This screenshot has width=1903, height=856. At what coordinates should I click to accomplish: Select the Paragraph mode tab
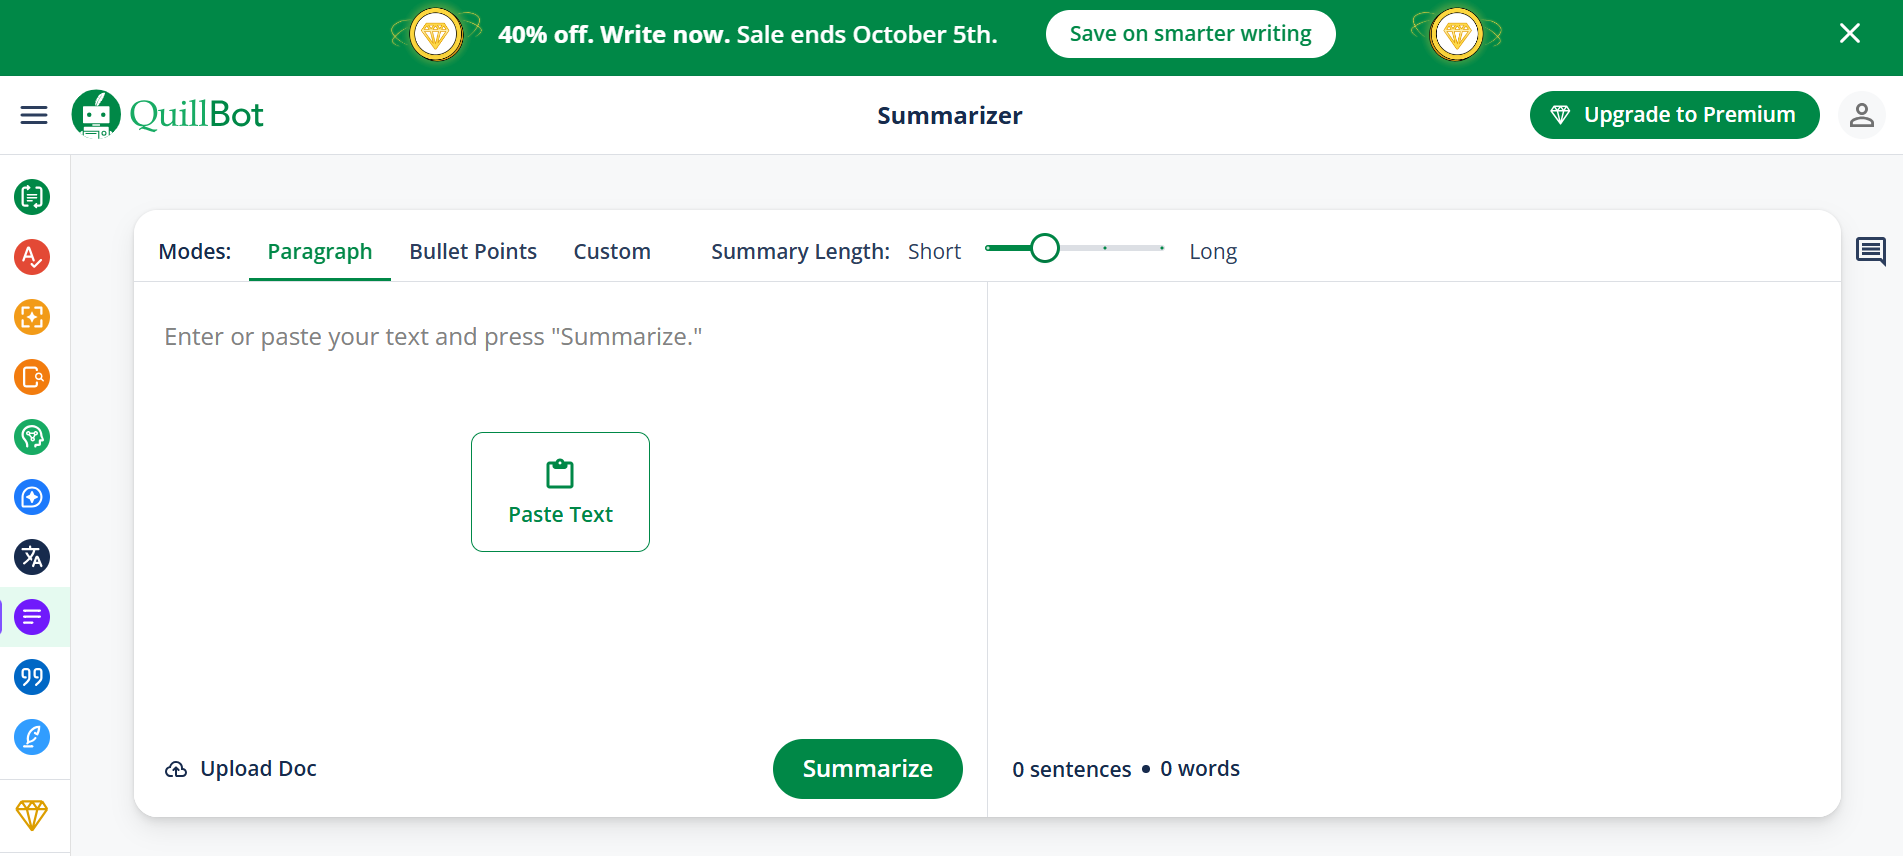[320, 251]
